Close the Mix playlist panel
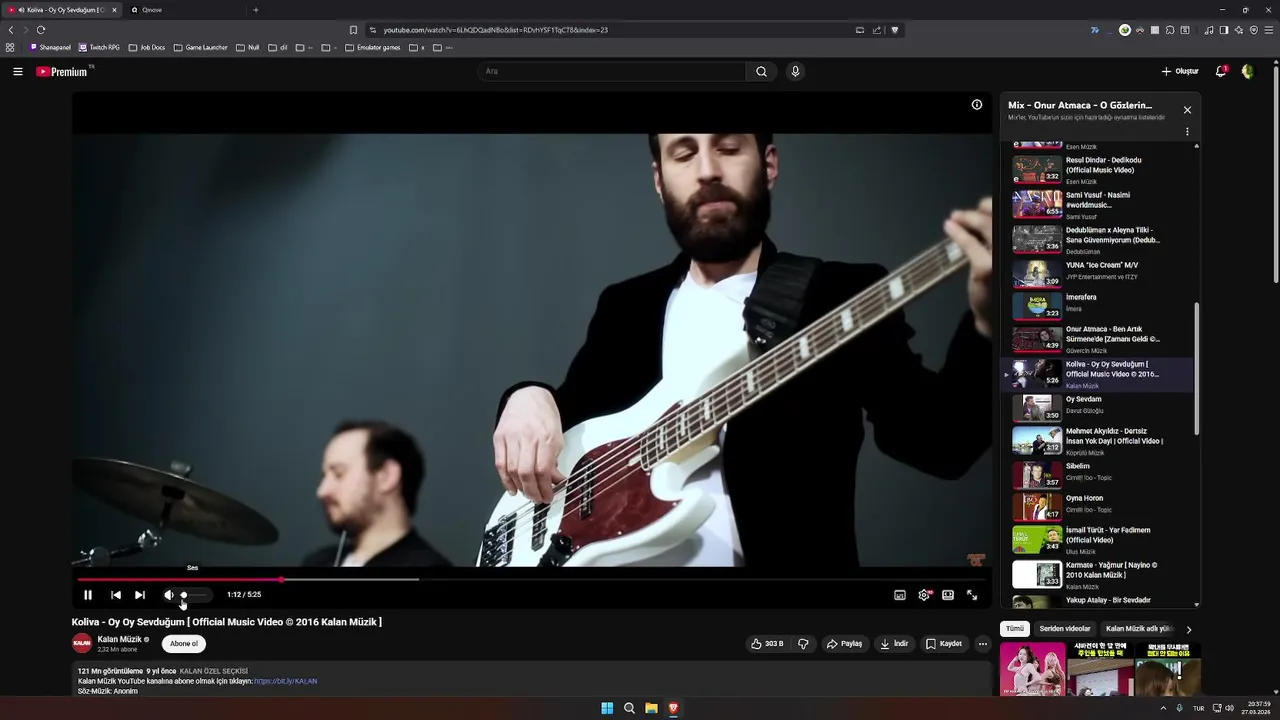 point(1187,110)
